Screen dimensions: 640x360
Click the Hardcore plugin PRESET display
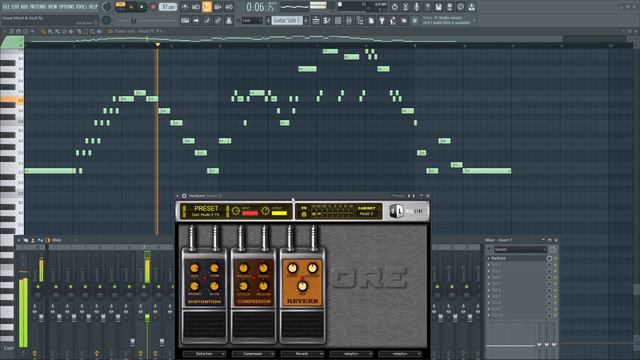206,211
